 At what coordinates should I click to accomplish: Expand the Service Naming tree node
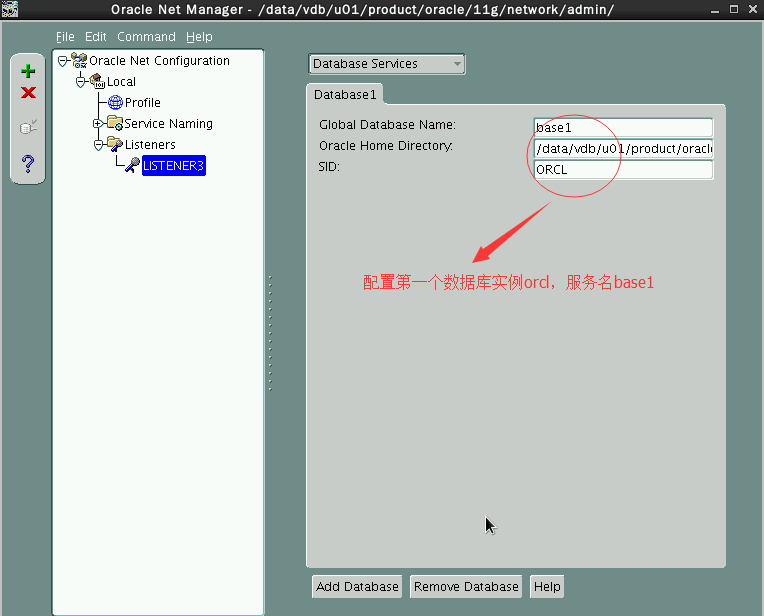97,123
